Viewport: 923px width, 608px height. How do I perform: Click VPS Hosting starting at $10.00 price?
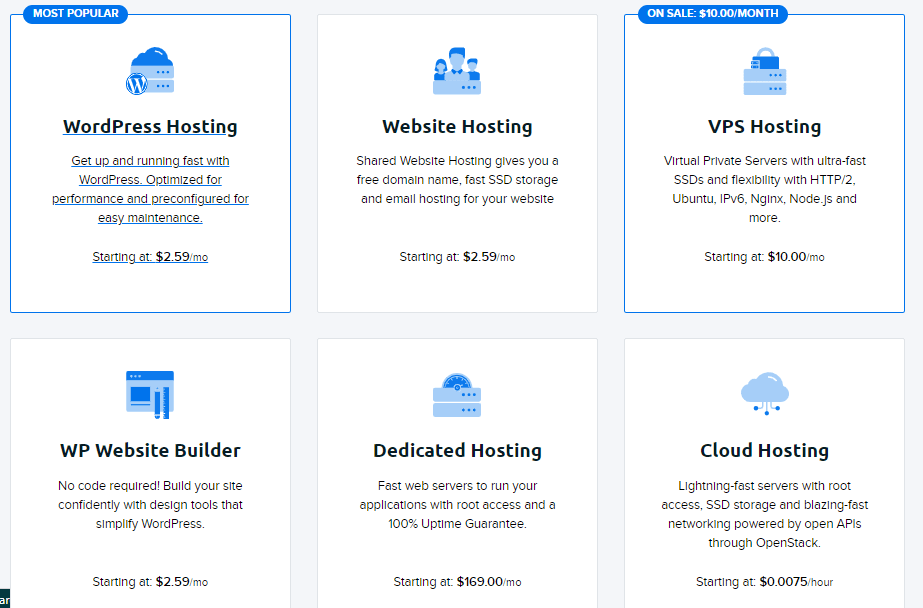(764, 257)
